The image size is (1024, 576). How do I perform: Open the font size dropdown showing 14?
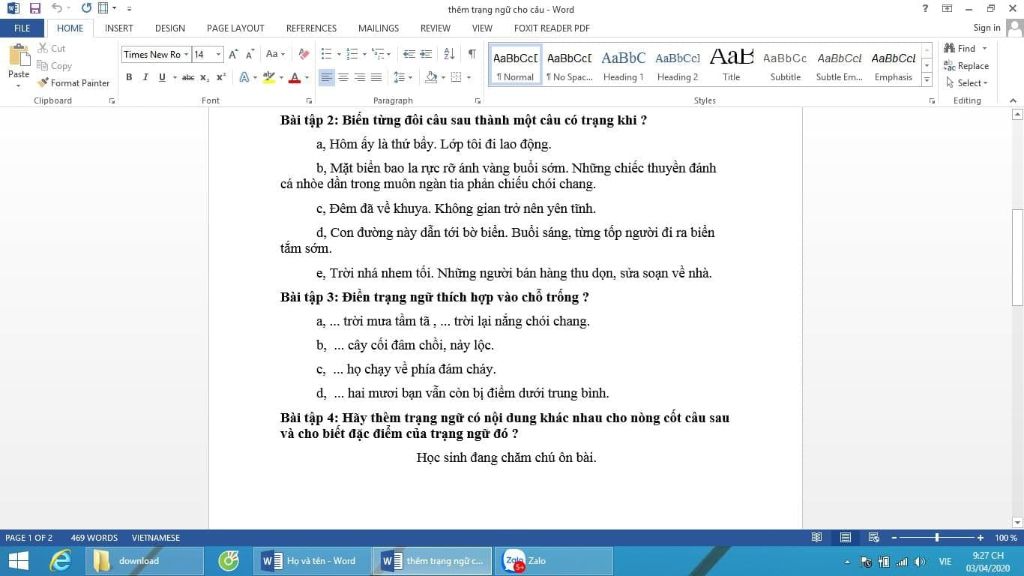point(219,54)
